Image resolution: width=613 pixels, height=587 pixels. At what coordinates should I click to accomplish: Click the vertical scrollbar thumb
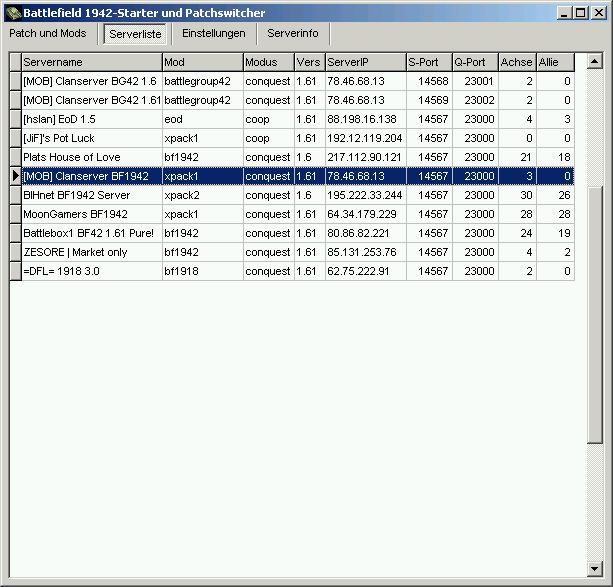tap(595, 315)
